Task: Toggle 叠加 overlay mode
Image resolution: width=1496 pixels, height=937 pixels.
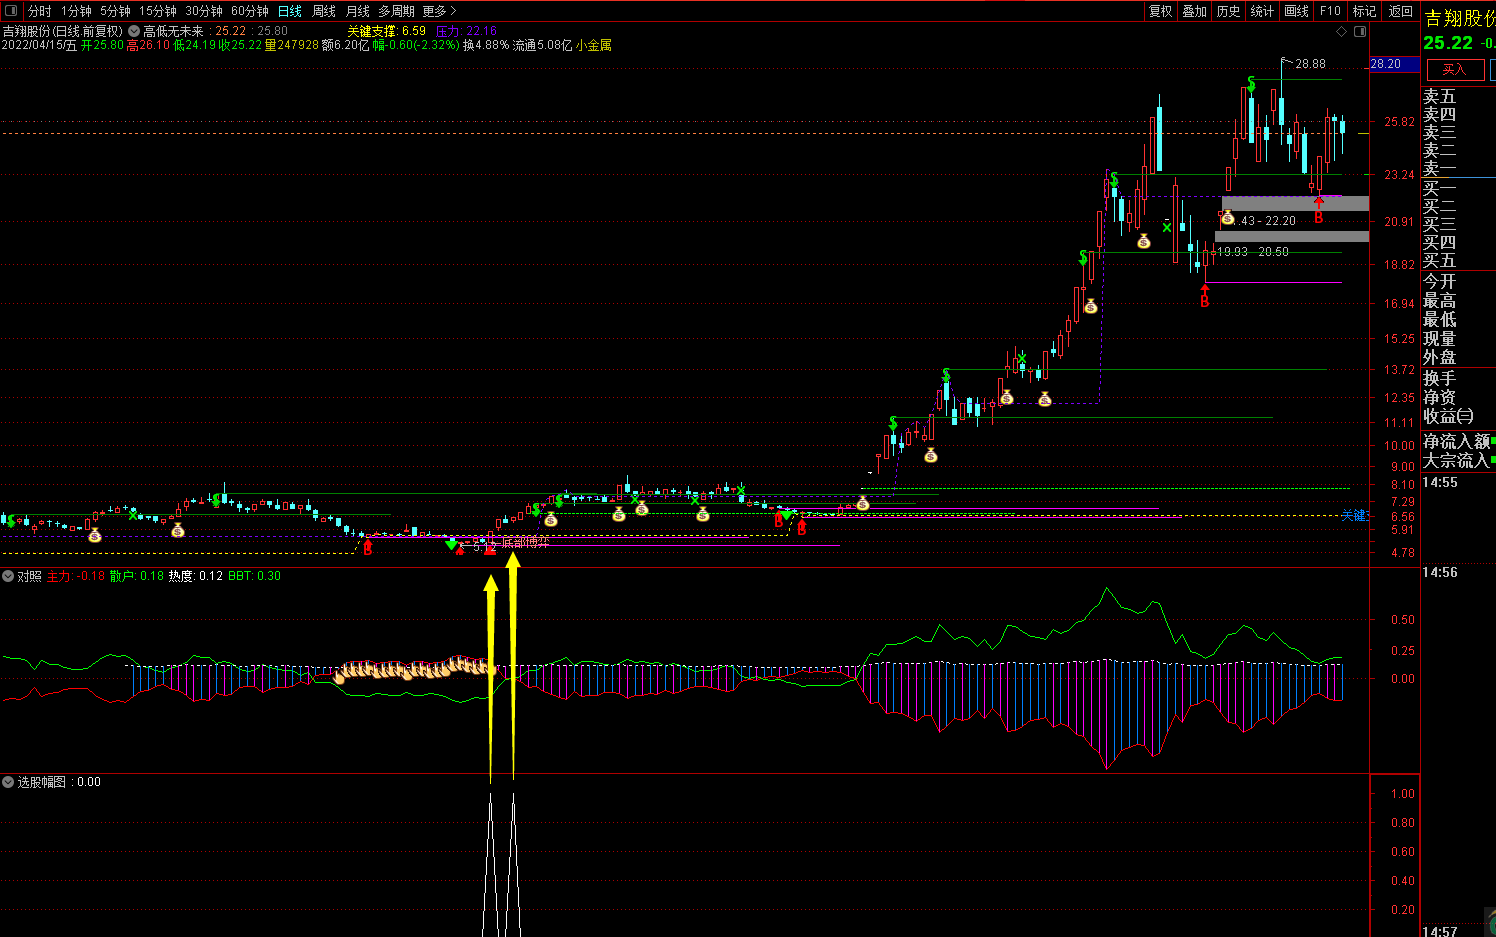Action: click(x=1194, y=11)
